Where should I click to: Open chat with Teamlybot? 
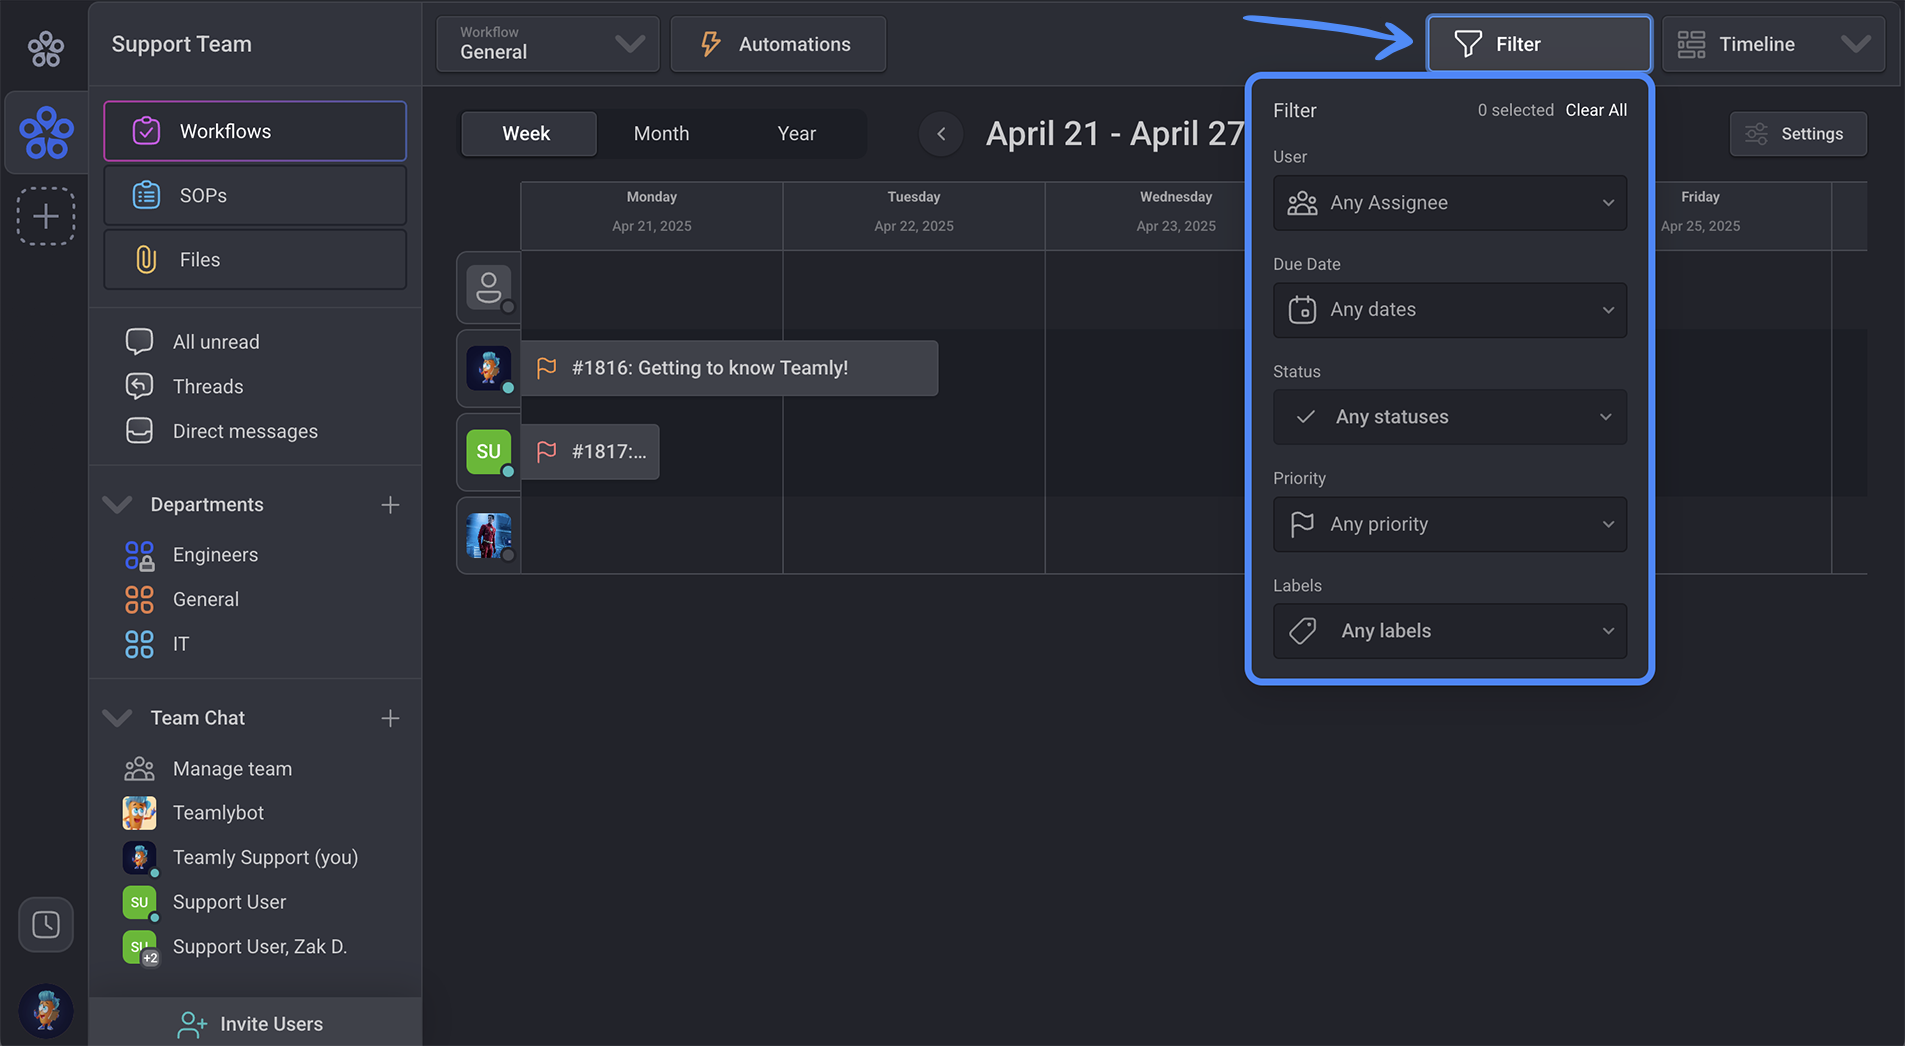point(217,813)
